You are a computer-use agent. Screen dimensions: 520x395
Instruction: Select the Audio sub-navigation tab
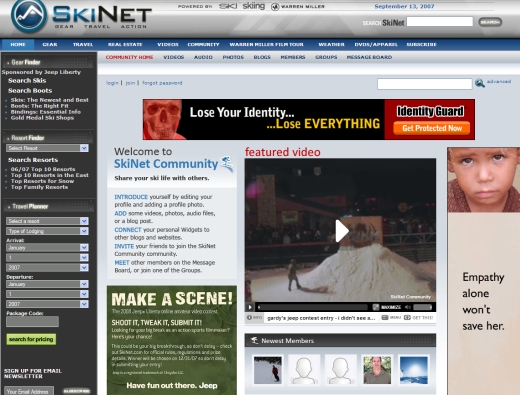(x=203, y=57)
